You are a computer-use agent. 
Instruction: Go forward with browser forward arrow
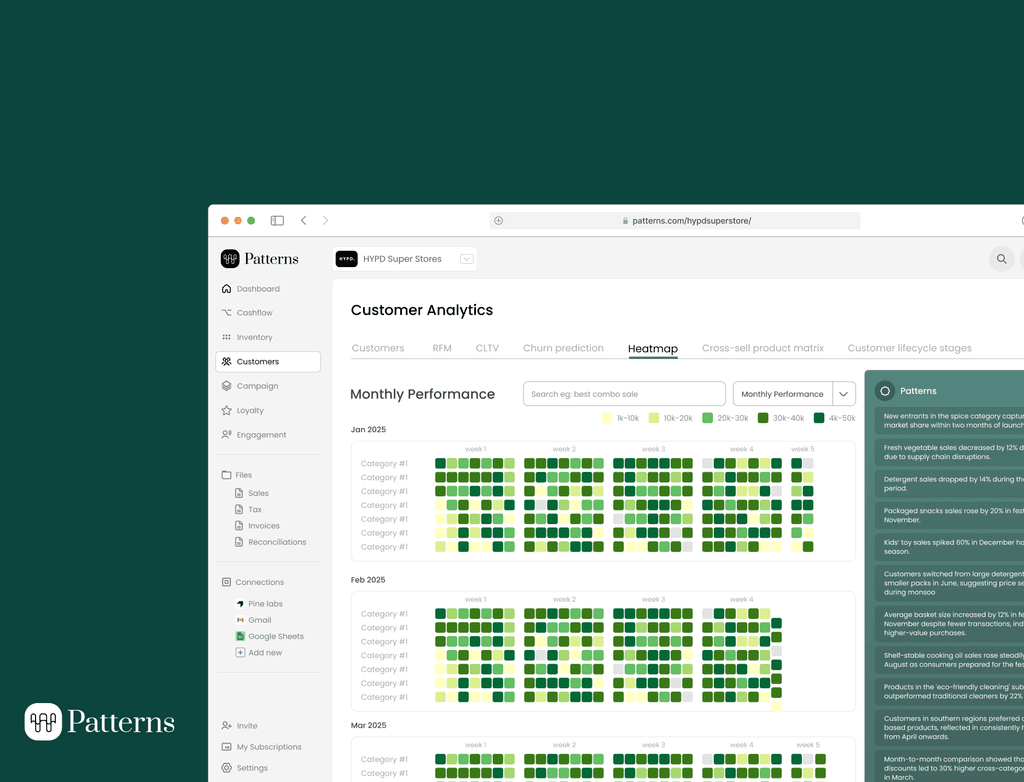tap(325, 221)
